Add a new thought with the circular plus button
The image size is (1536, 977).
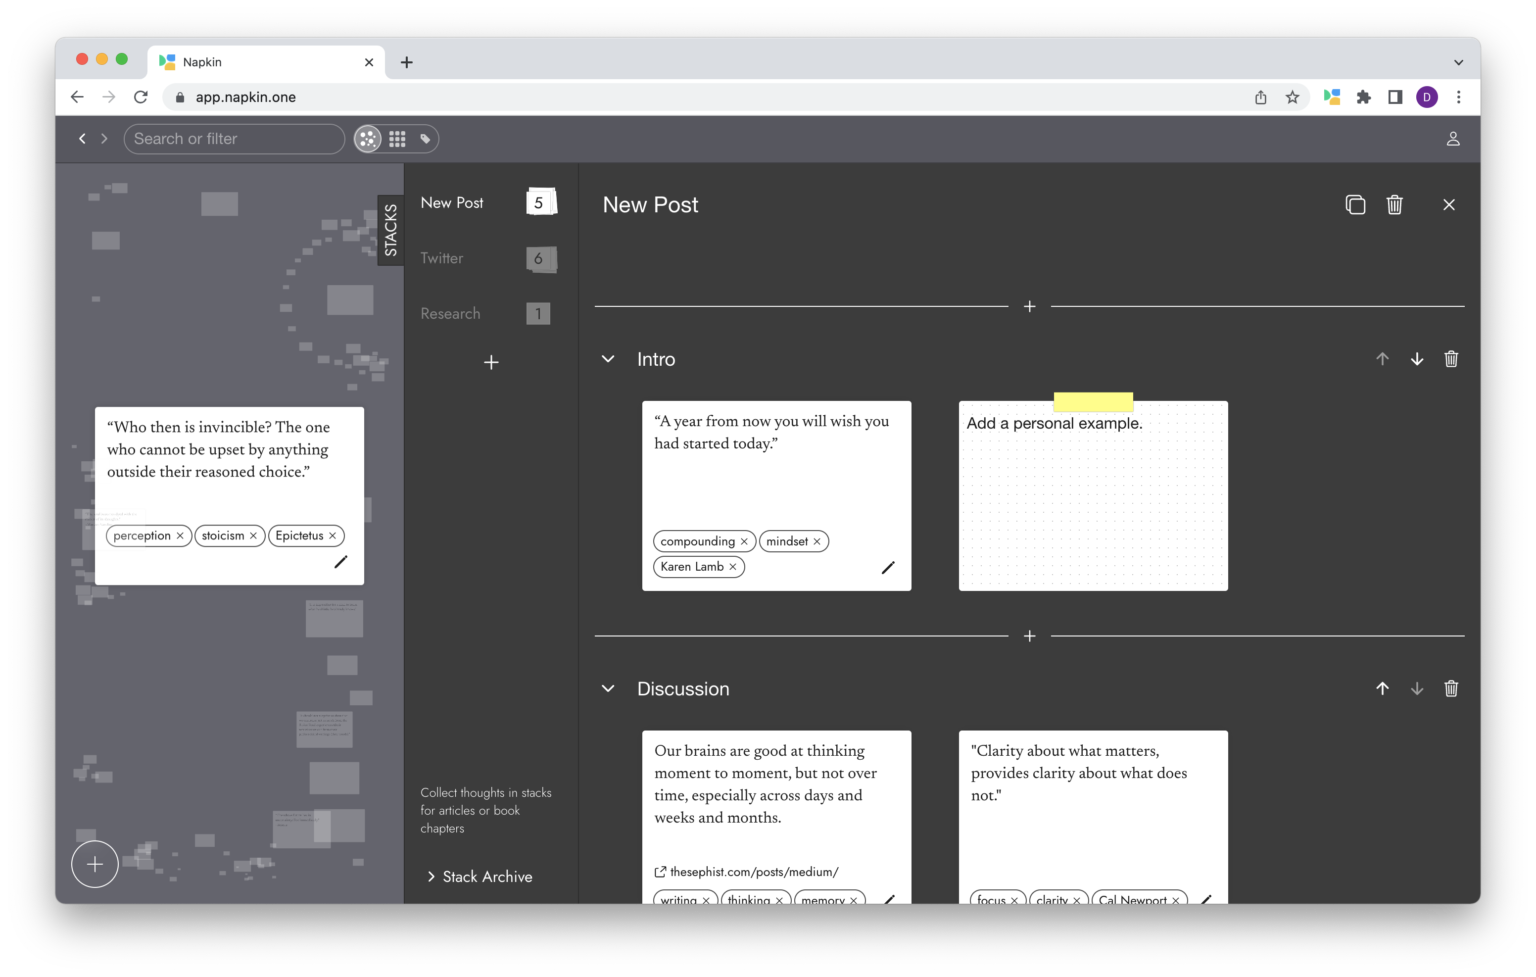point(95,864)
